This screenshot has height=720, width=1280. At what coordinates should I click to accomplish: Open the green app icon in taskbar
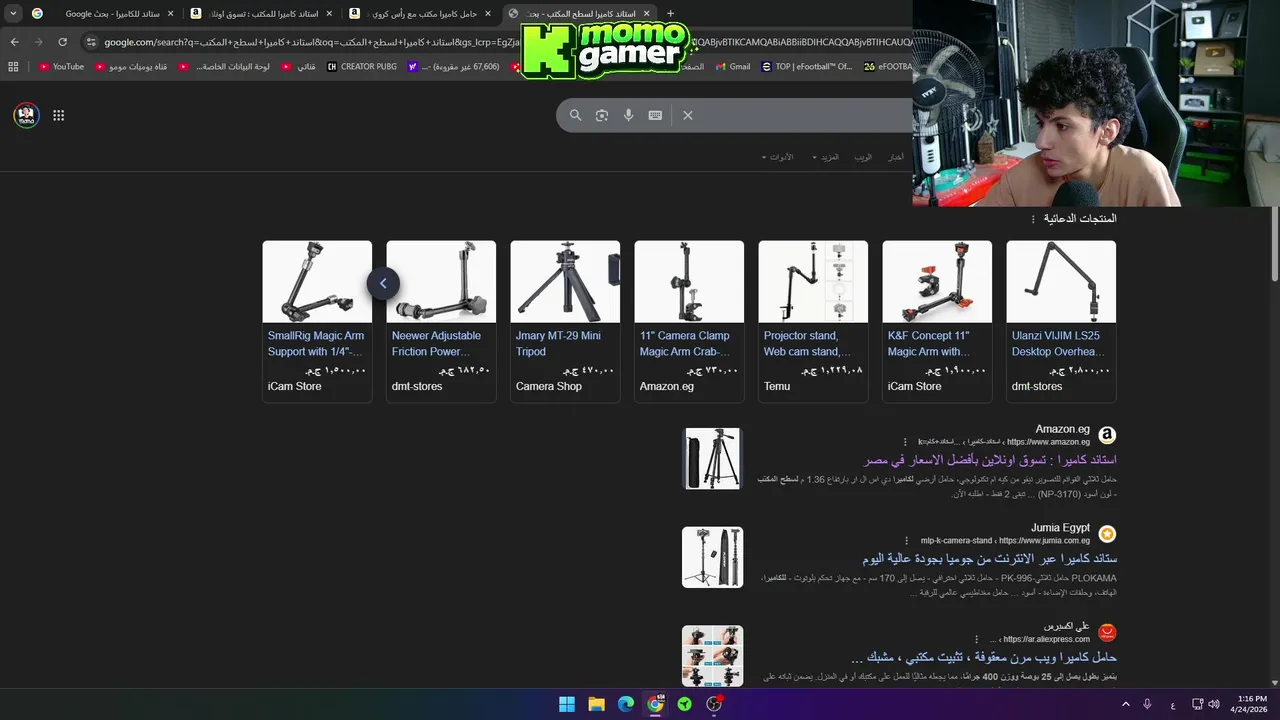685,704
